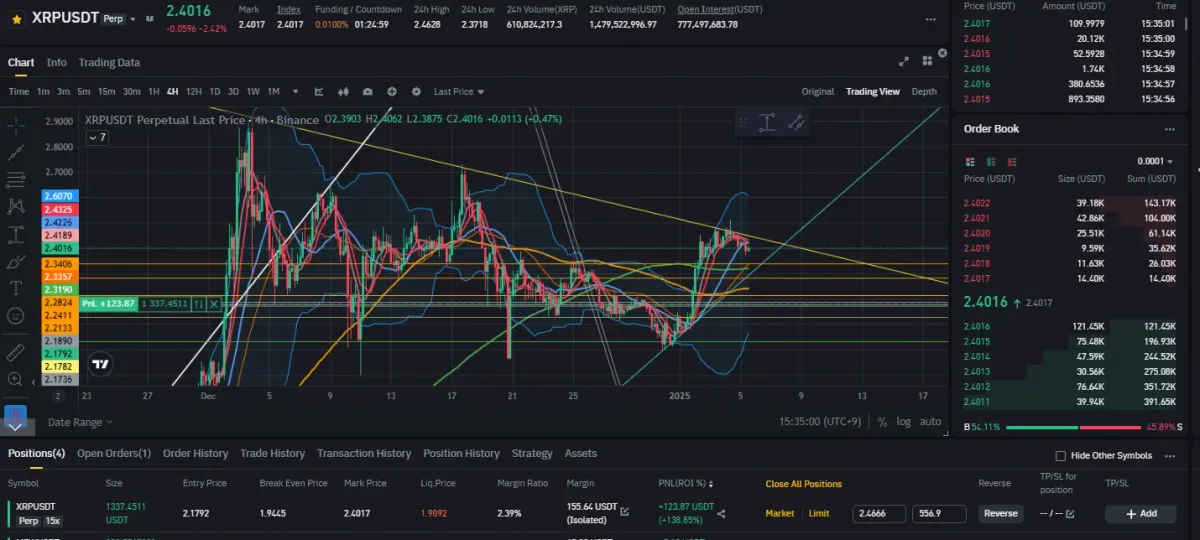
Task: Click Close All Positions link
Action: 804,484
